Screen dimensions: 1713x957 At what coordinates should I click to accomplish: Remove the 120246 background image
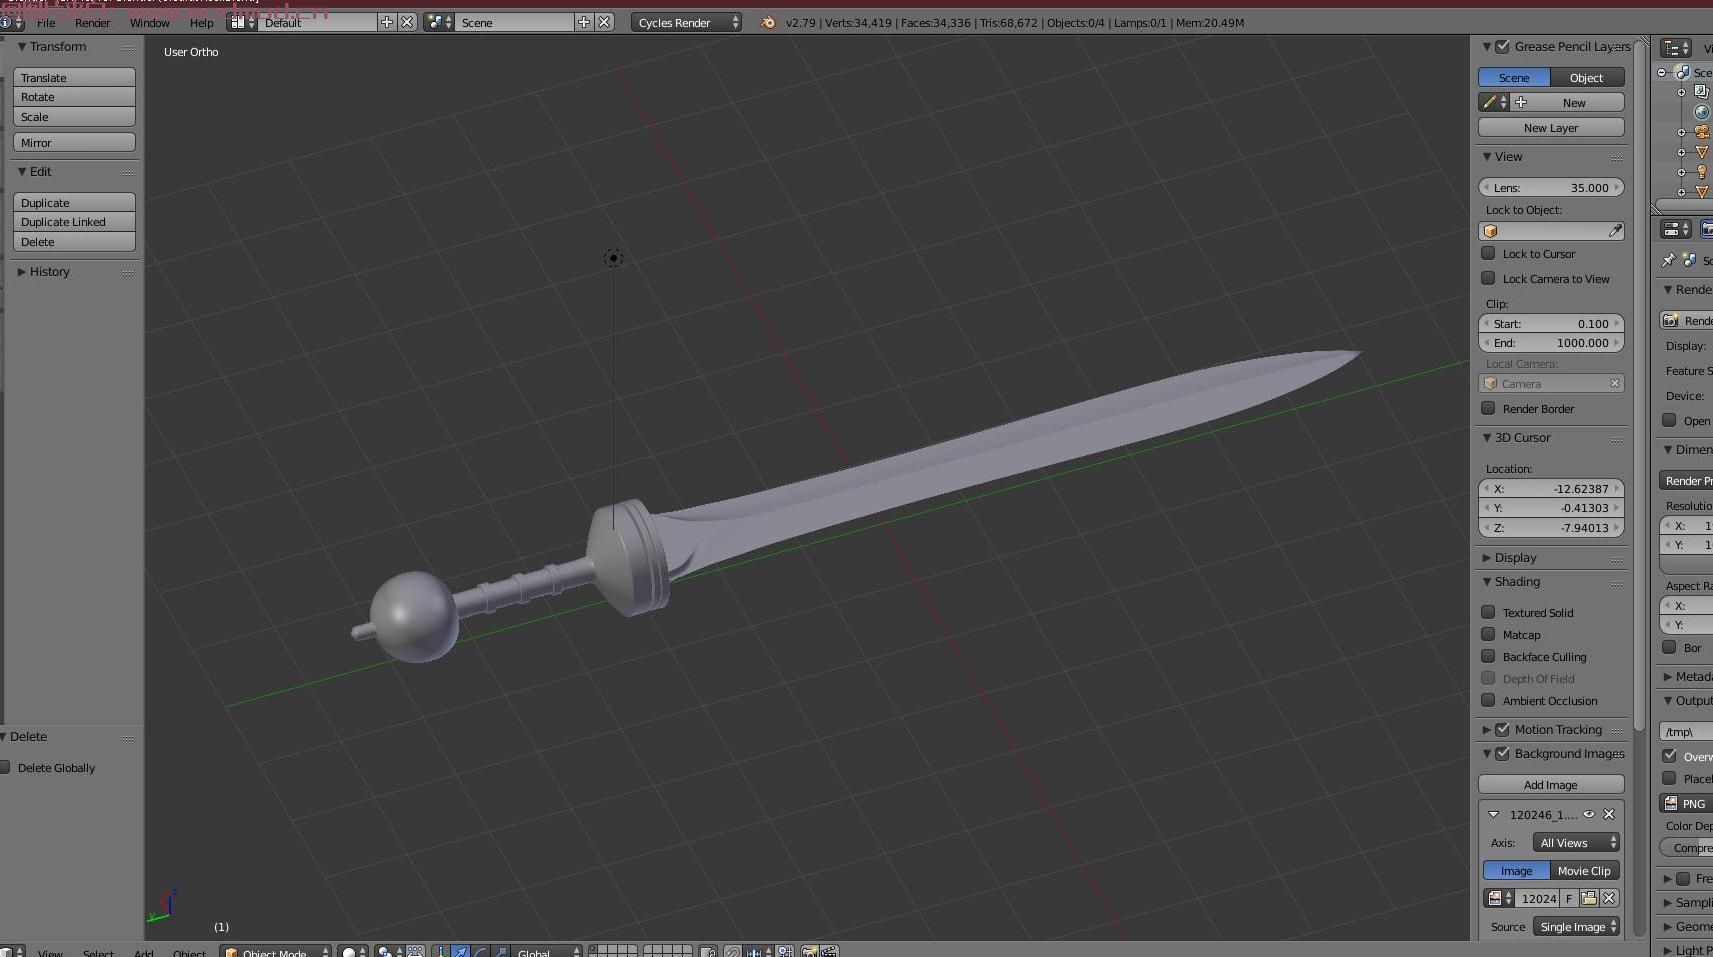[1609, 814]
